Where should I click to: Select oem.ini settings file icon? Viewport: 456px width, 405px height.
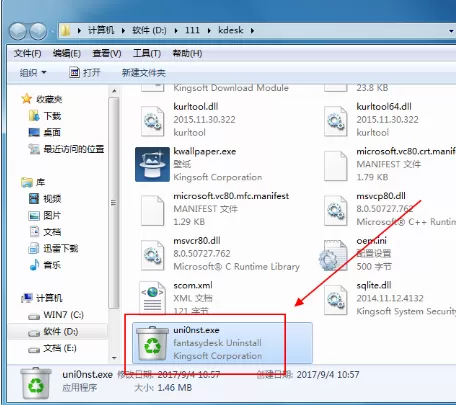click(x=334, y=256)
